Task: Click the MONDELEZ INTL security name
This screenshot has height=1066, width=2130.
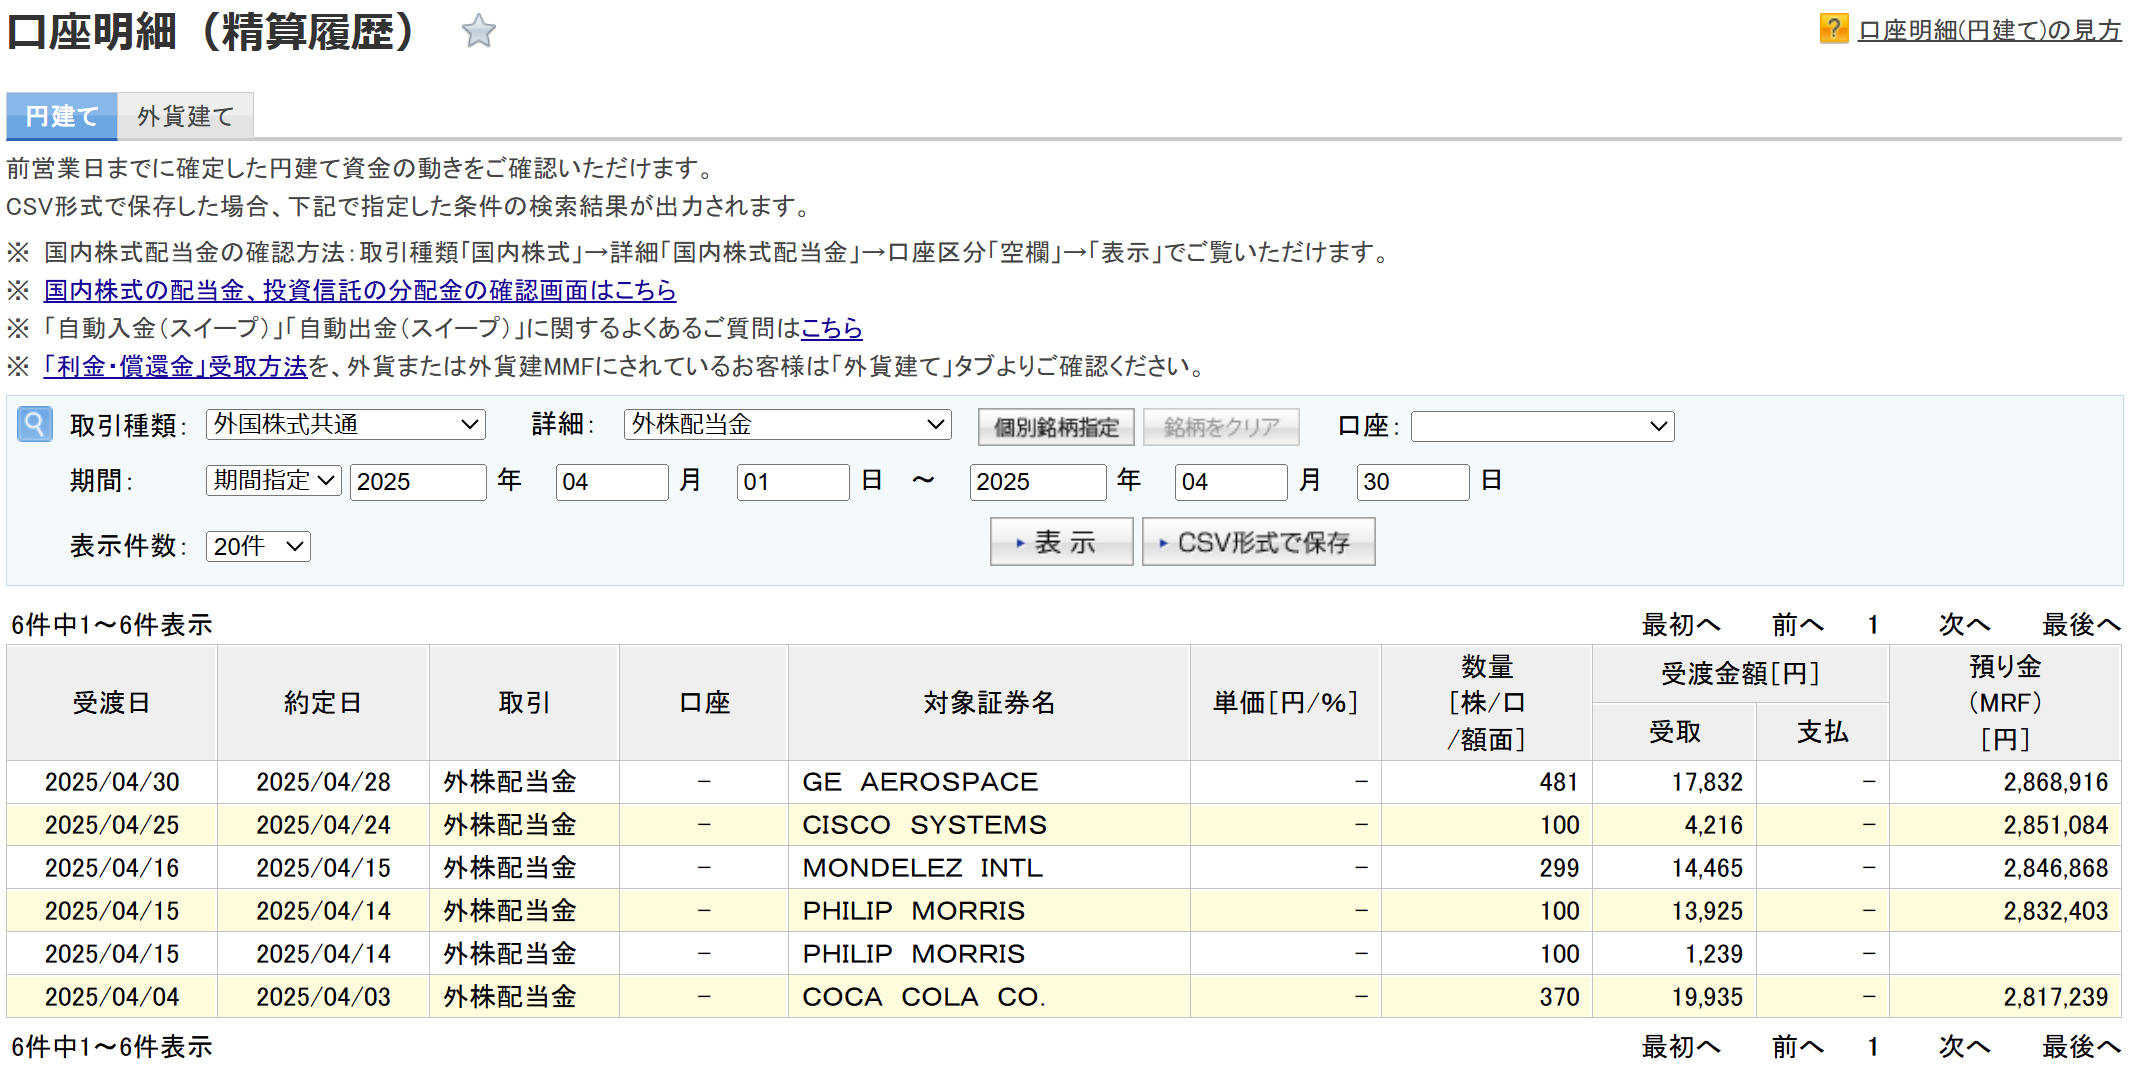Action: click(x=922, y=868)
